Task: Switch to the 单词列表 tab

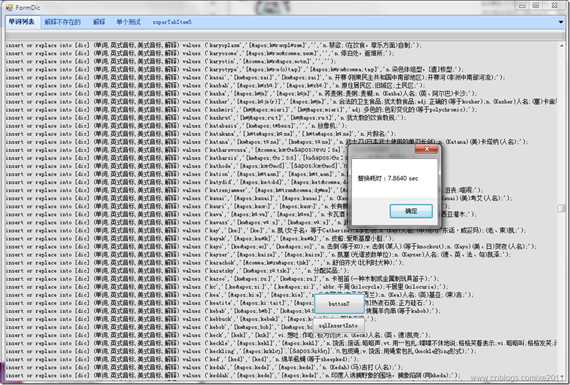Action: [x=21, y=22]
